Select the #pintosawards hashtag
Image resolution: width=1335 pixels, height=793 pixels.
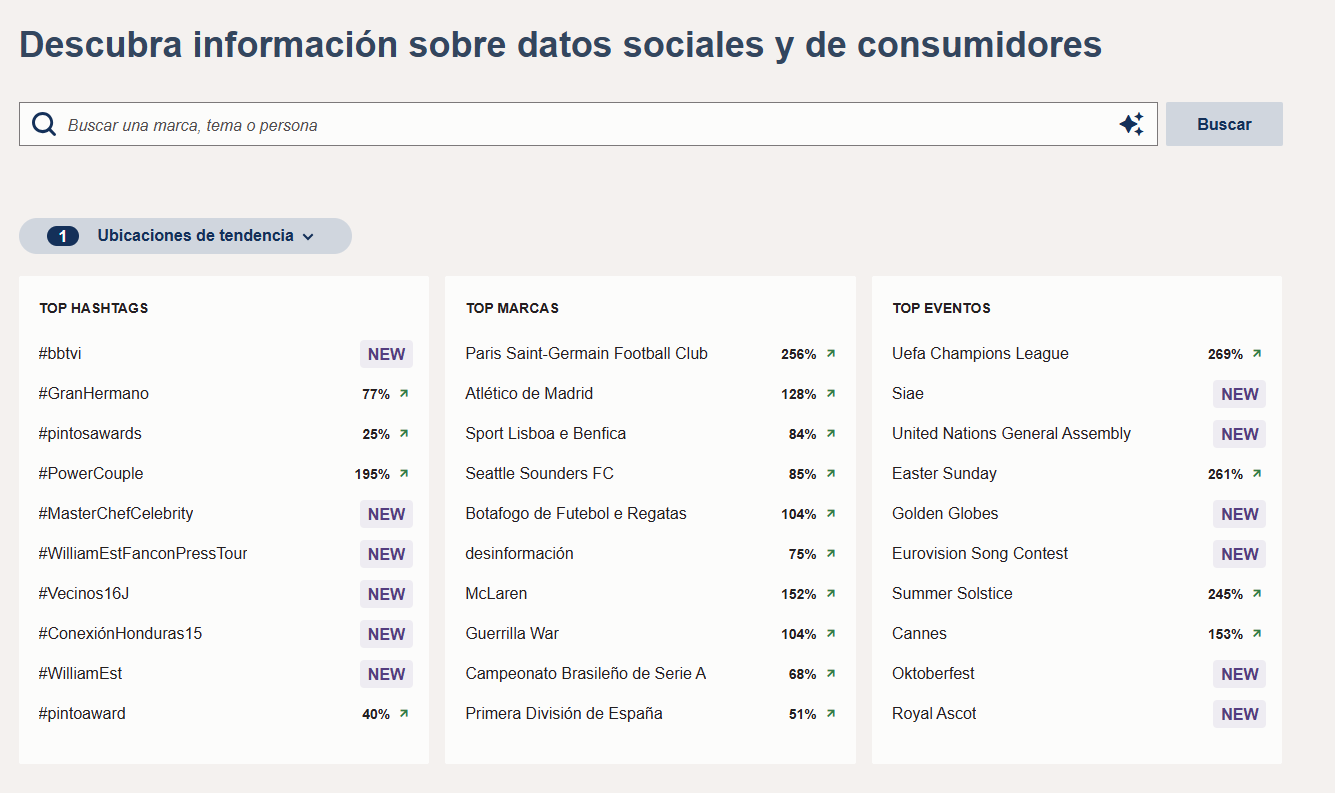coord(90,434)
